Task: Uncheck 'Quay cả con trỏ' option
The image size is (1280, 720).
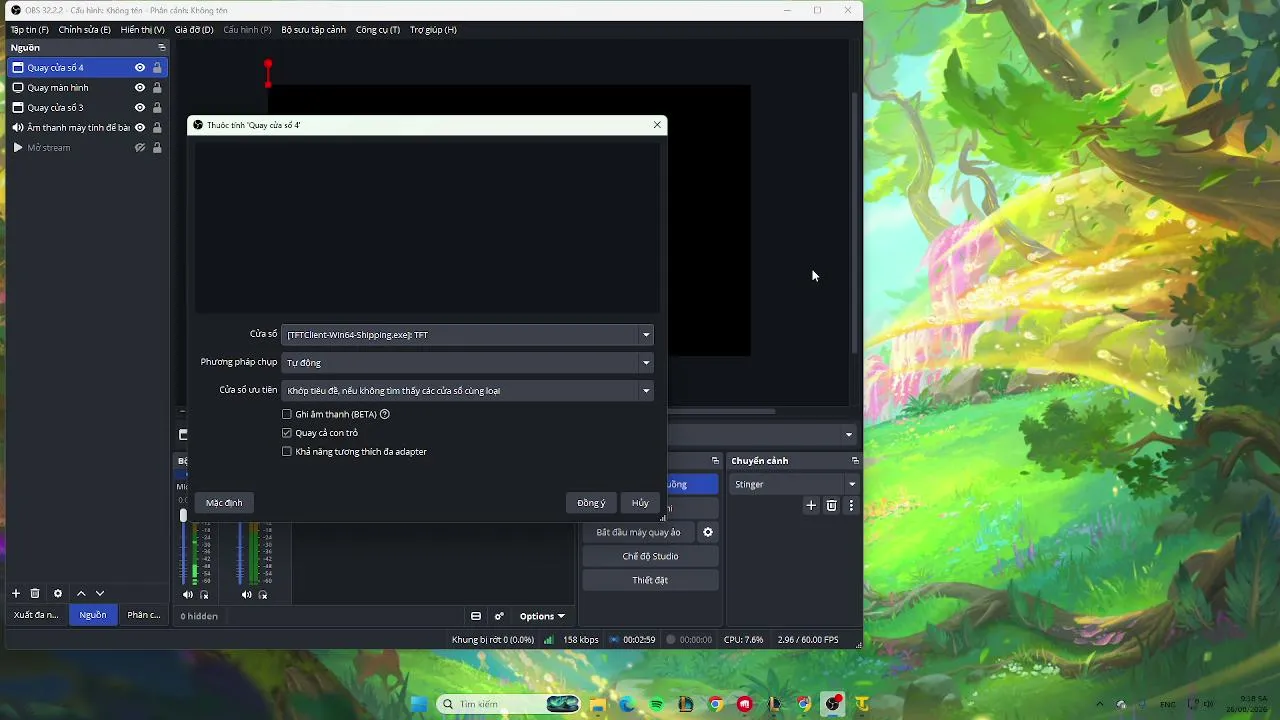Action: pyautogui.click(x=287, y=433)
